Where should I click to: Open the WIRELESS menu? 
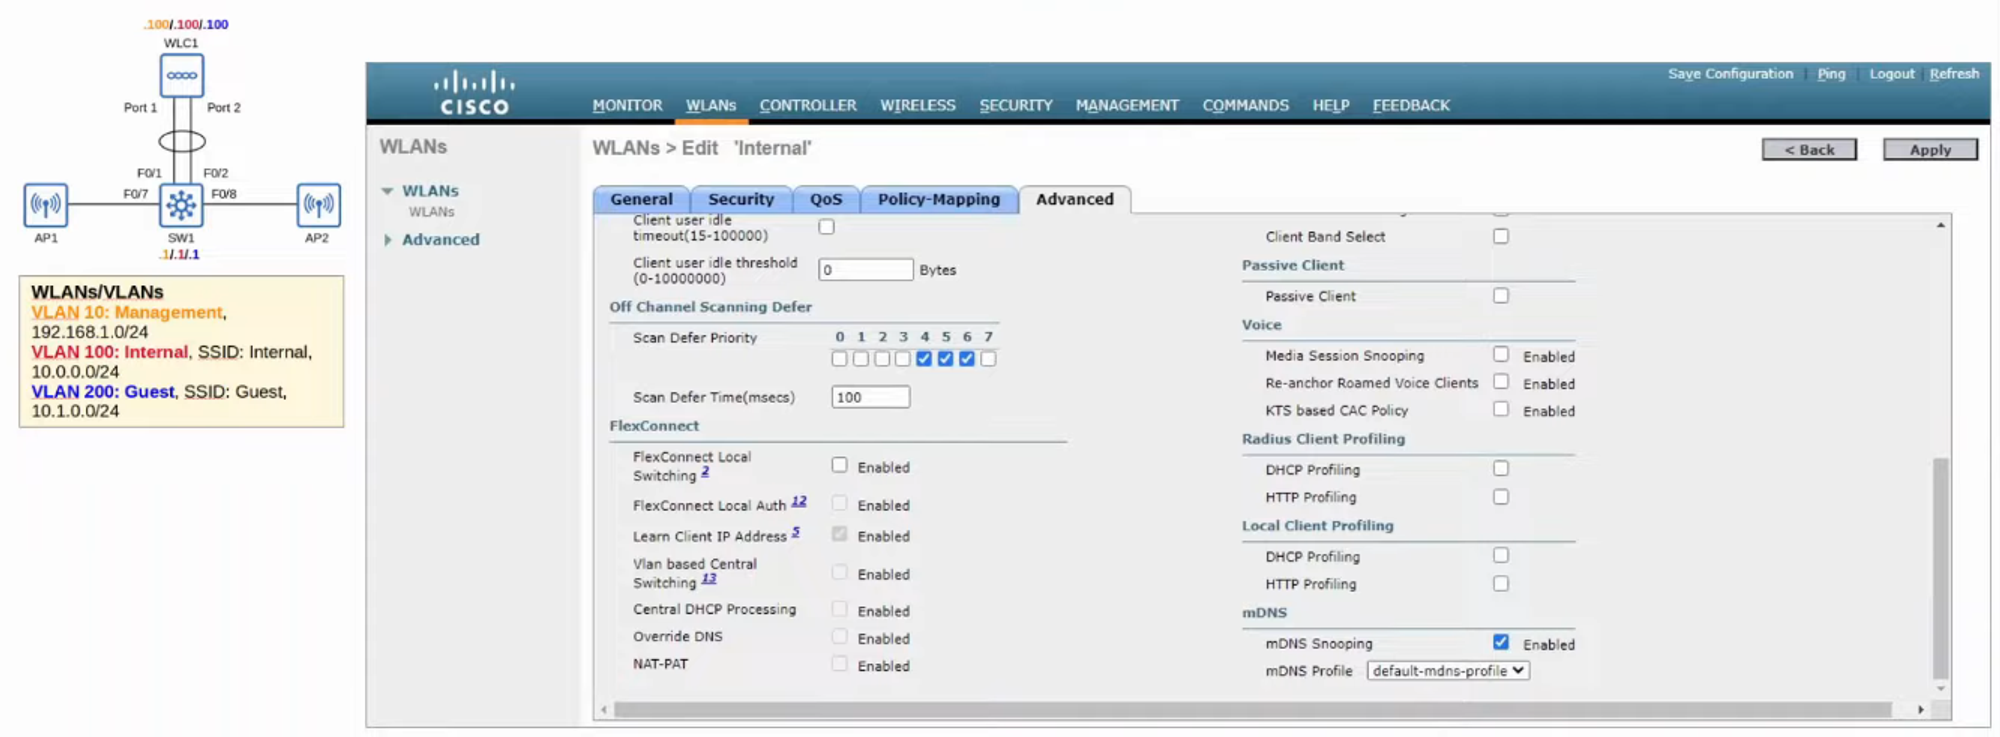tap(917, 105)
